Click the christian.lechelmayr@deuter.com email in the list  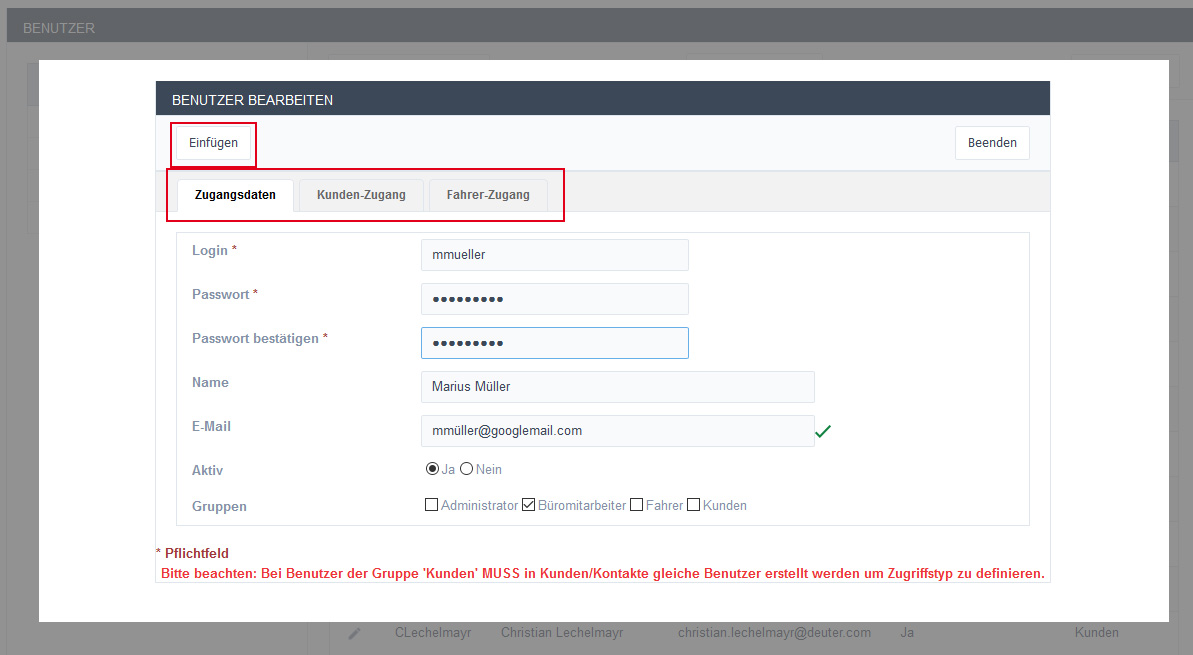click(x=774, y=633)
